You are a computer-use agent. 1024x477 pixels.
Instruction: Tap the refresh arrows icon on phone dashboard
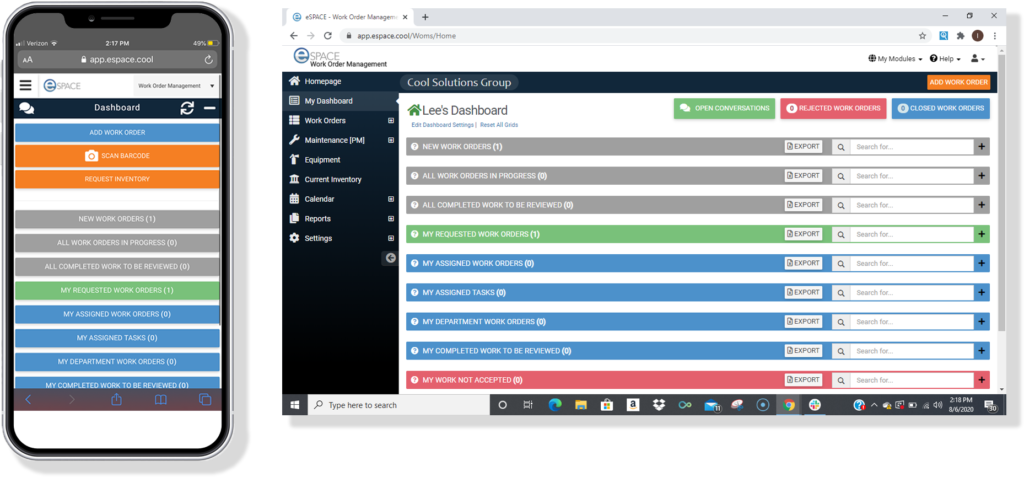click(x=187, y=108)
